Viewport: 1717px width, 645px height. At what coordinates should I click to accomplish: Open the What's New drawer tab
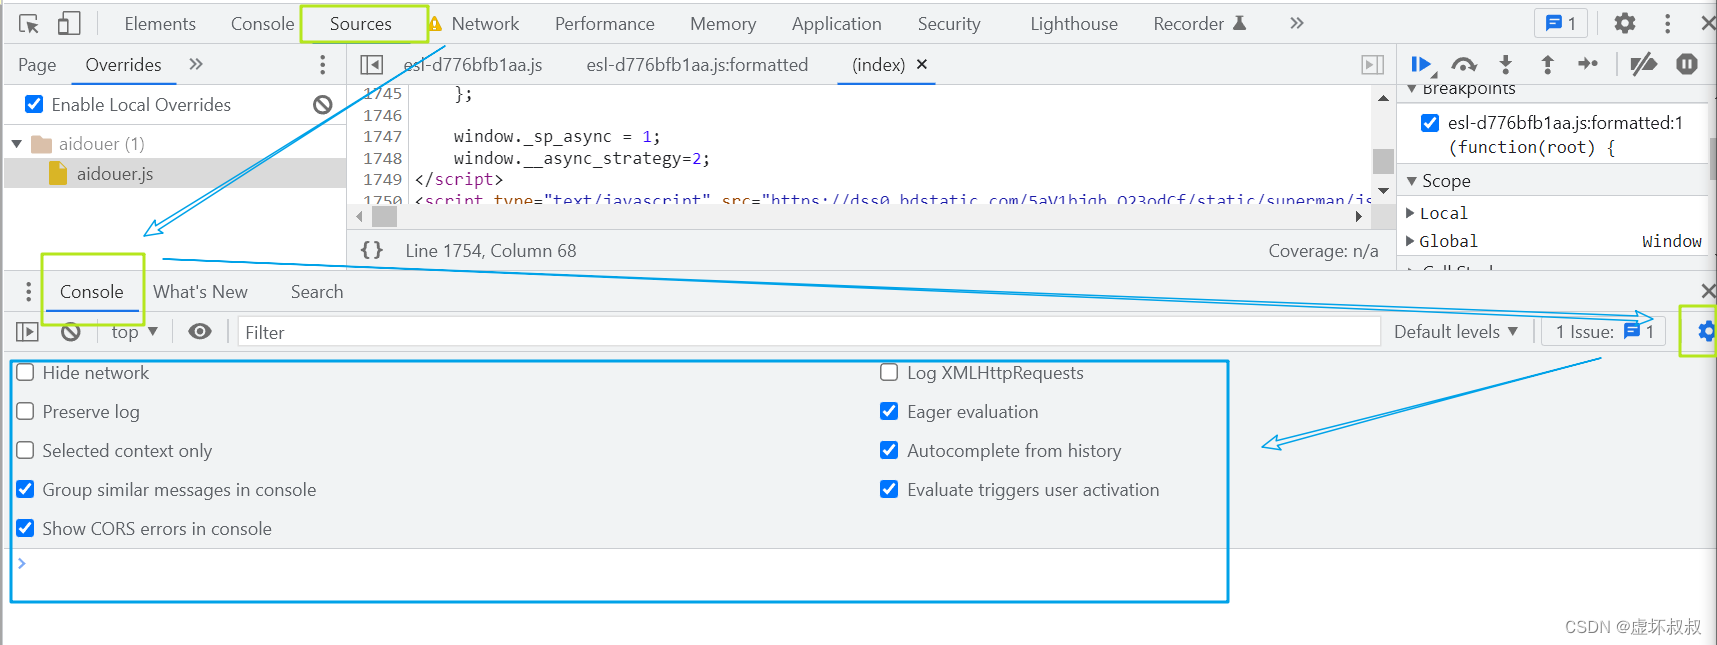pyautogui.click(x=200, y=292)
